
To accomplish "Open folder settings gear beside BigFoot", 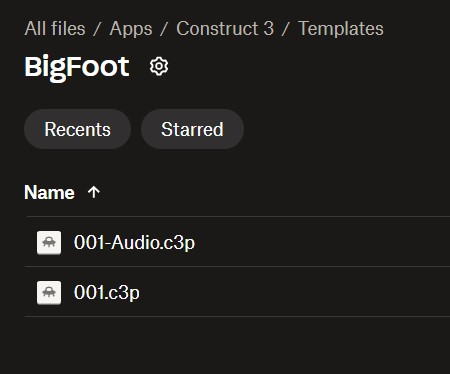I will (159, 66).
